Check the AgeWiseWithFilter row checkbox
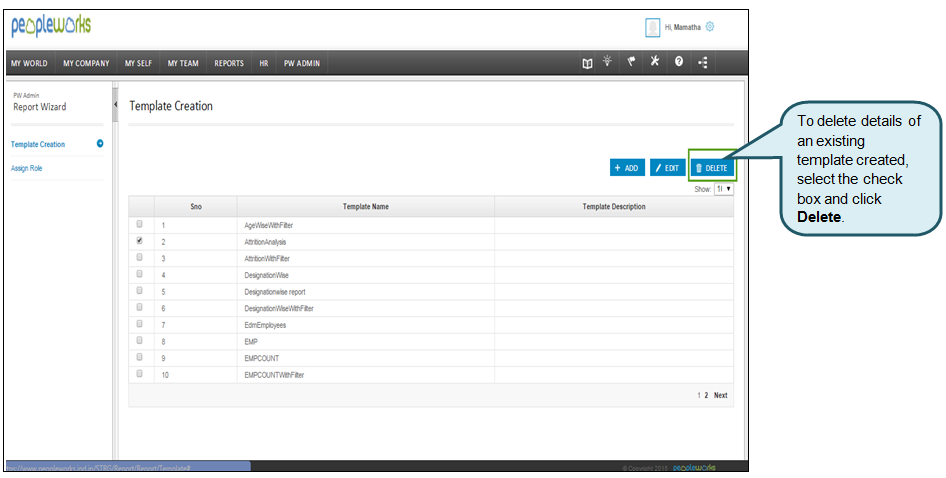 point(139,225)
